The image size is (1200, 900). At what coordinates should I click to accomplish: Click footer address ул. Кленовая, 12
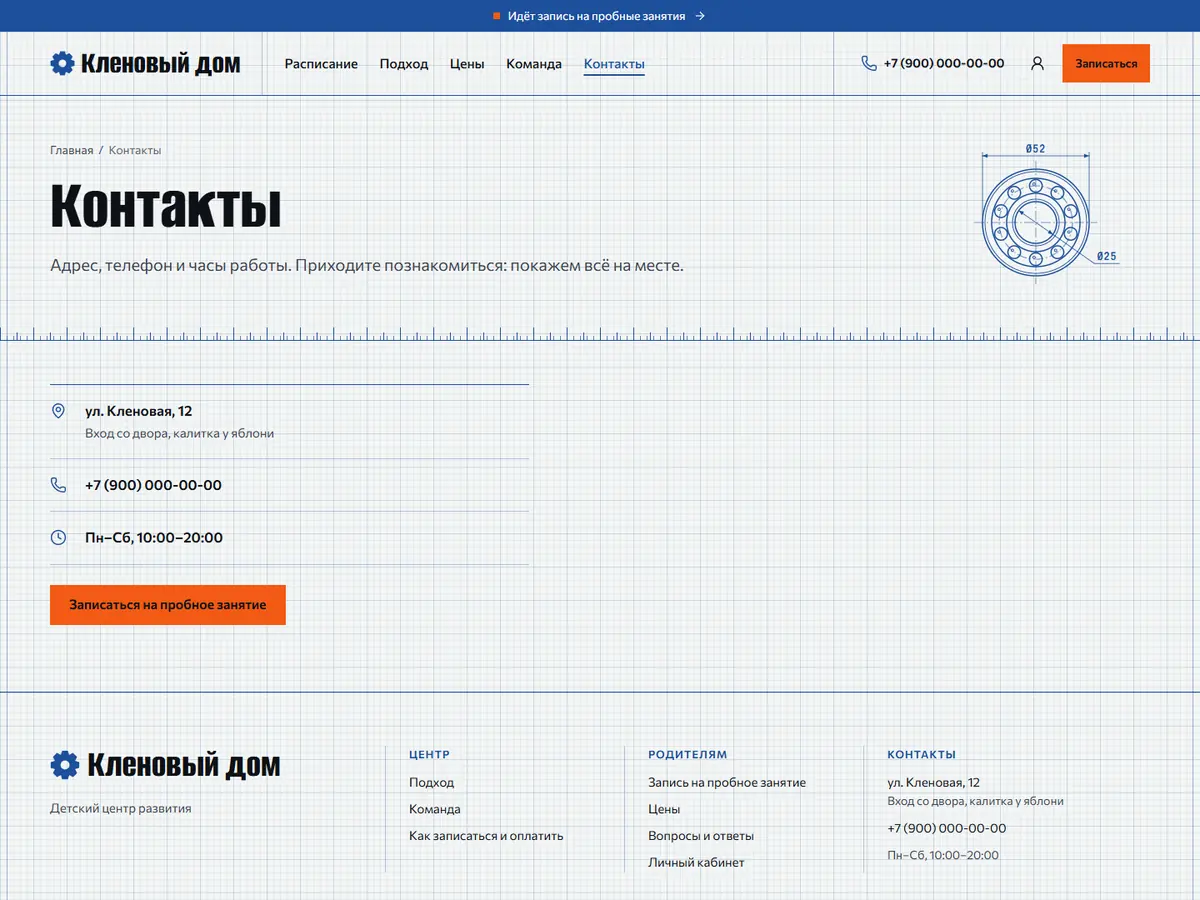[x=934, y=782]
